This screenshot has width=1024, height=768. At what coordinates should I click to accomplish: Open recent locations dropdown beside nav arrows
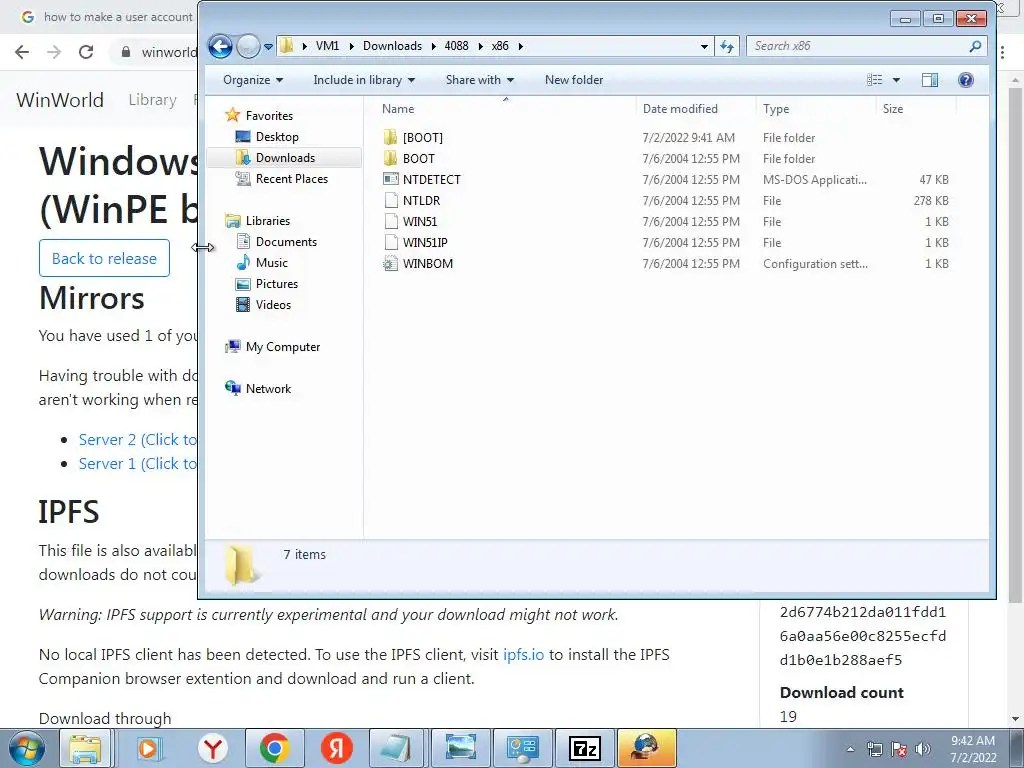[x=268, y=46]
